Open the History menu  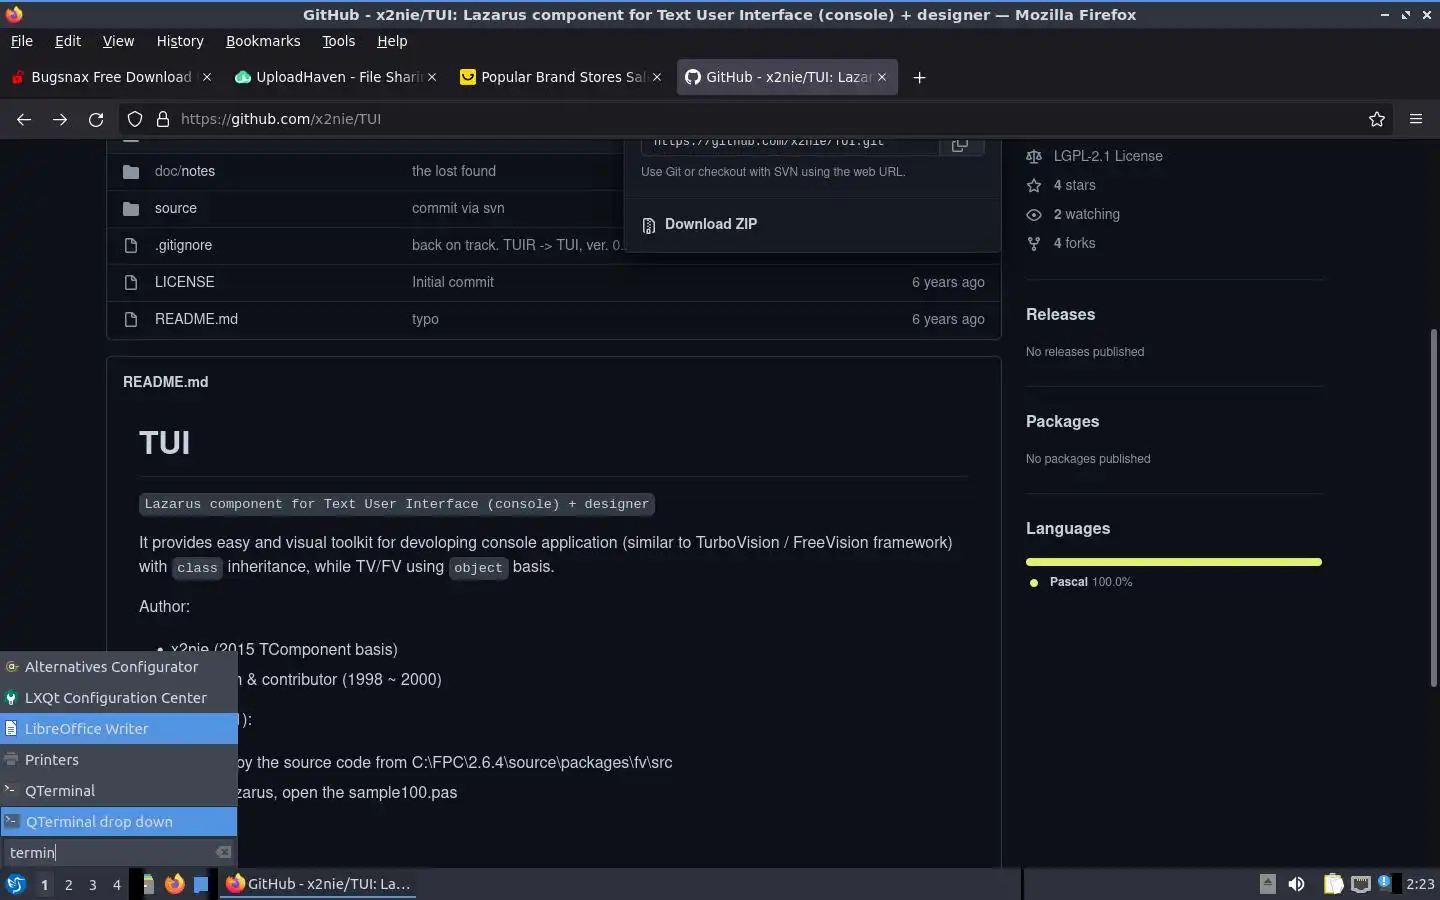pyautogui.click(x=180, y=41)
